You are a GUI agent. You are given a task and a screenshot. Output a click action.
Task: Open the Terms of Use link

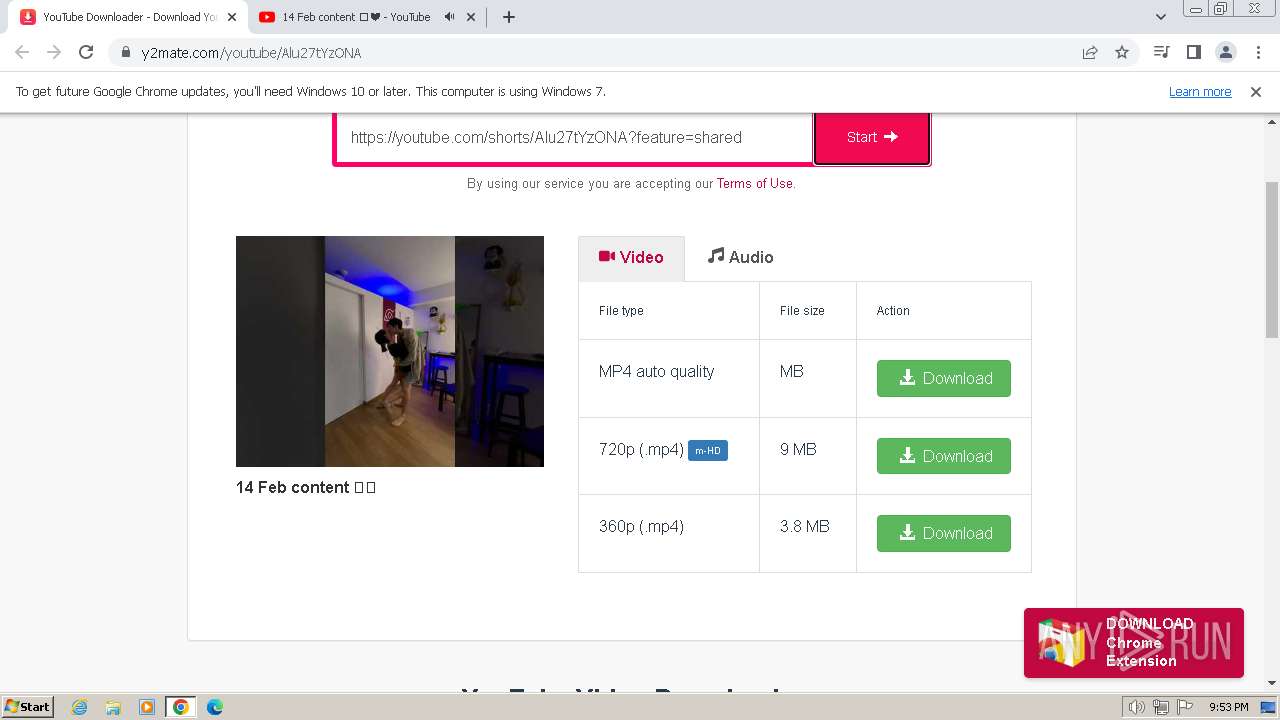click(755, 184)
